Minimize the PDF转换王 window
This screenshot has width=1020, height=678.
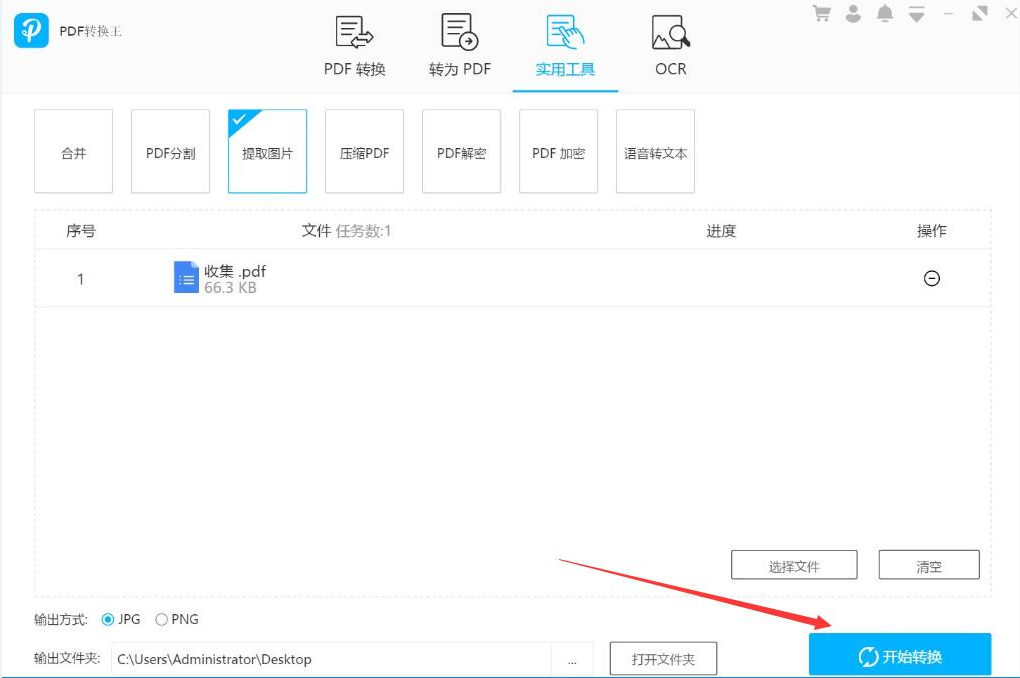click(948, 14)
